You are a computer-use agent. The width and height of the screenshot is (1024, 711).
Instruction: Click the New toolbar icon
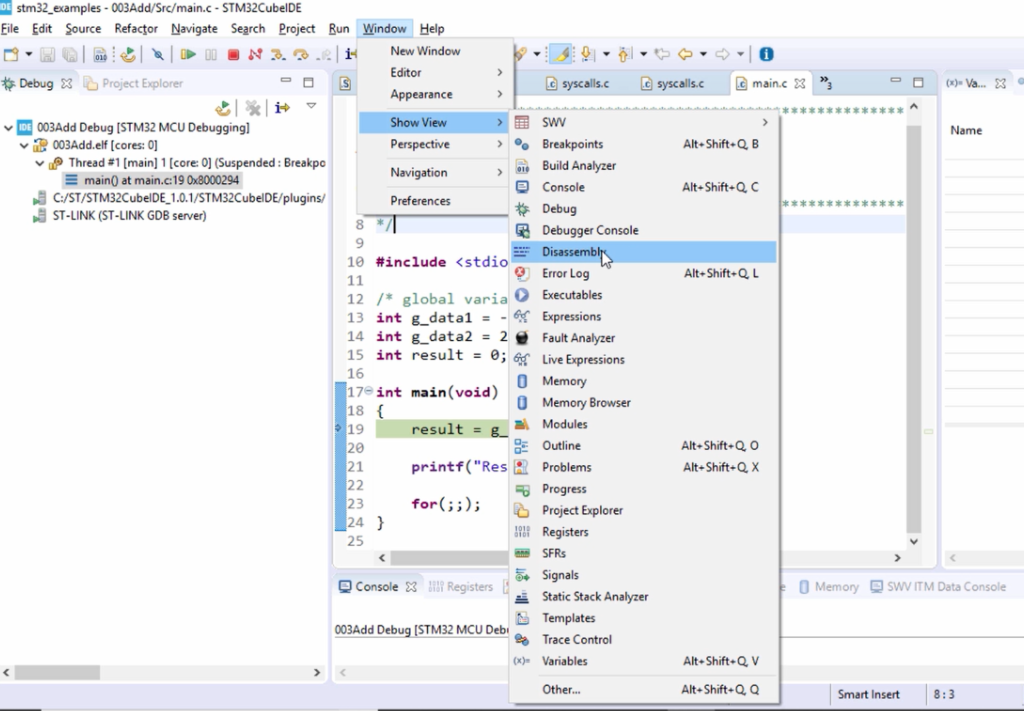(11, 54)
